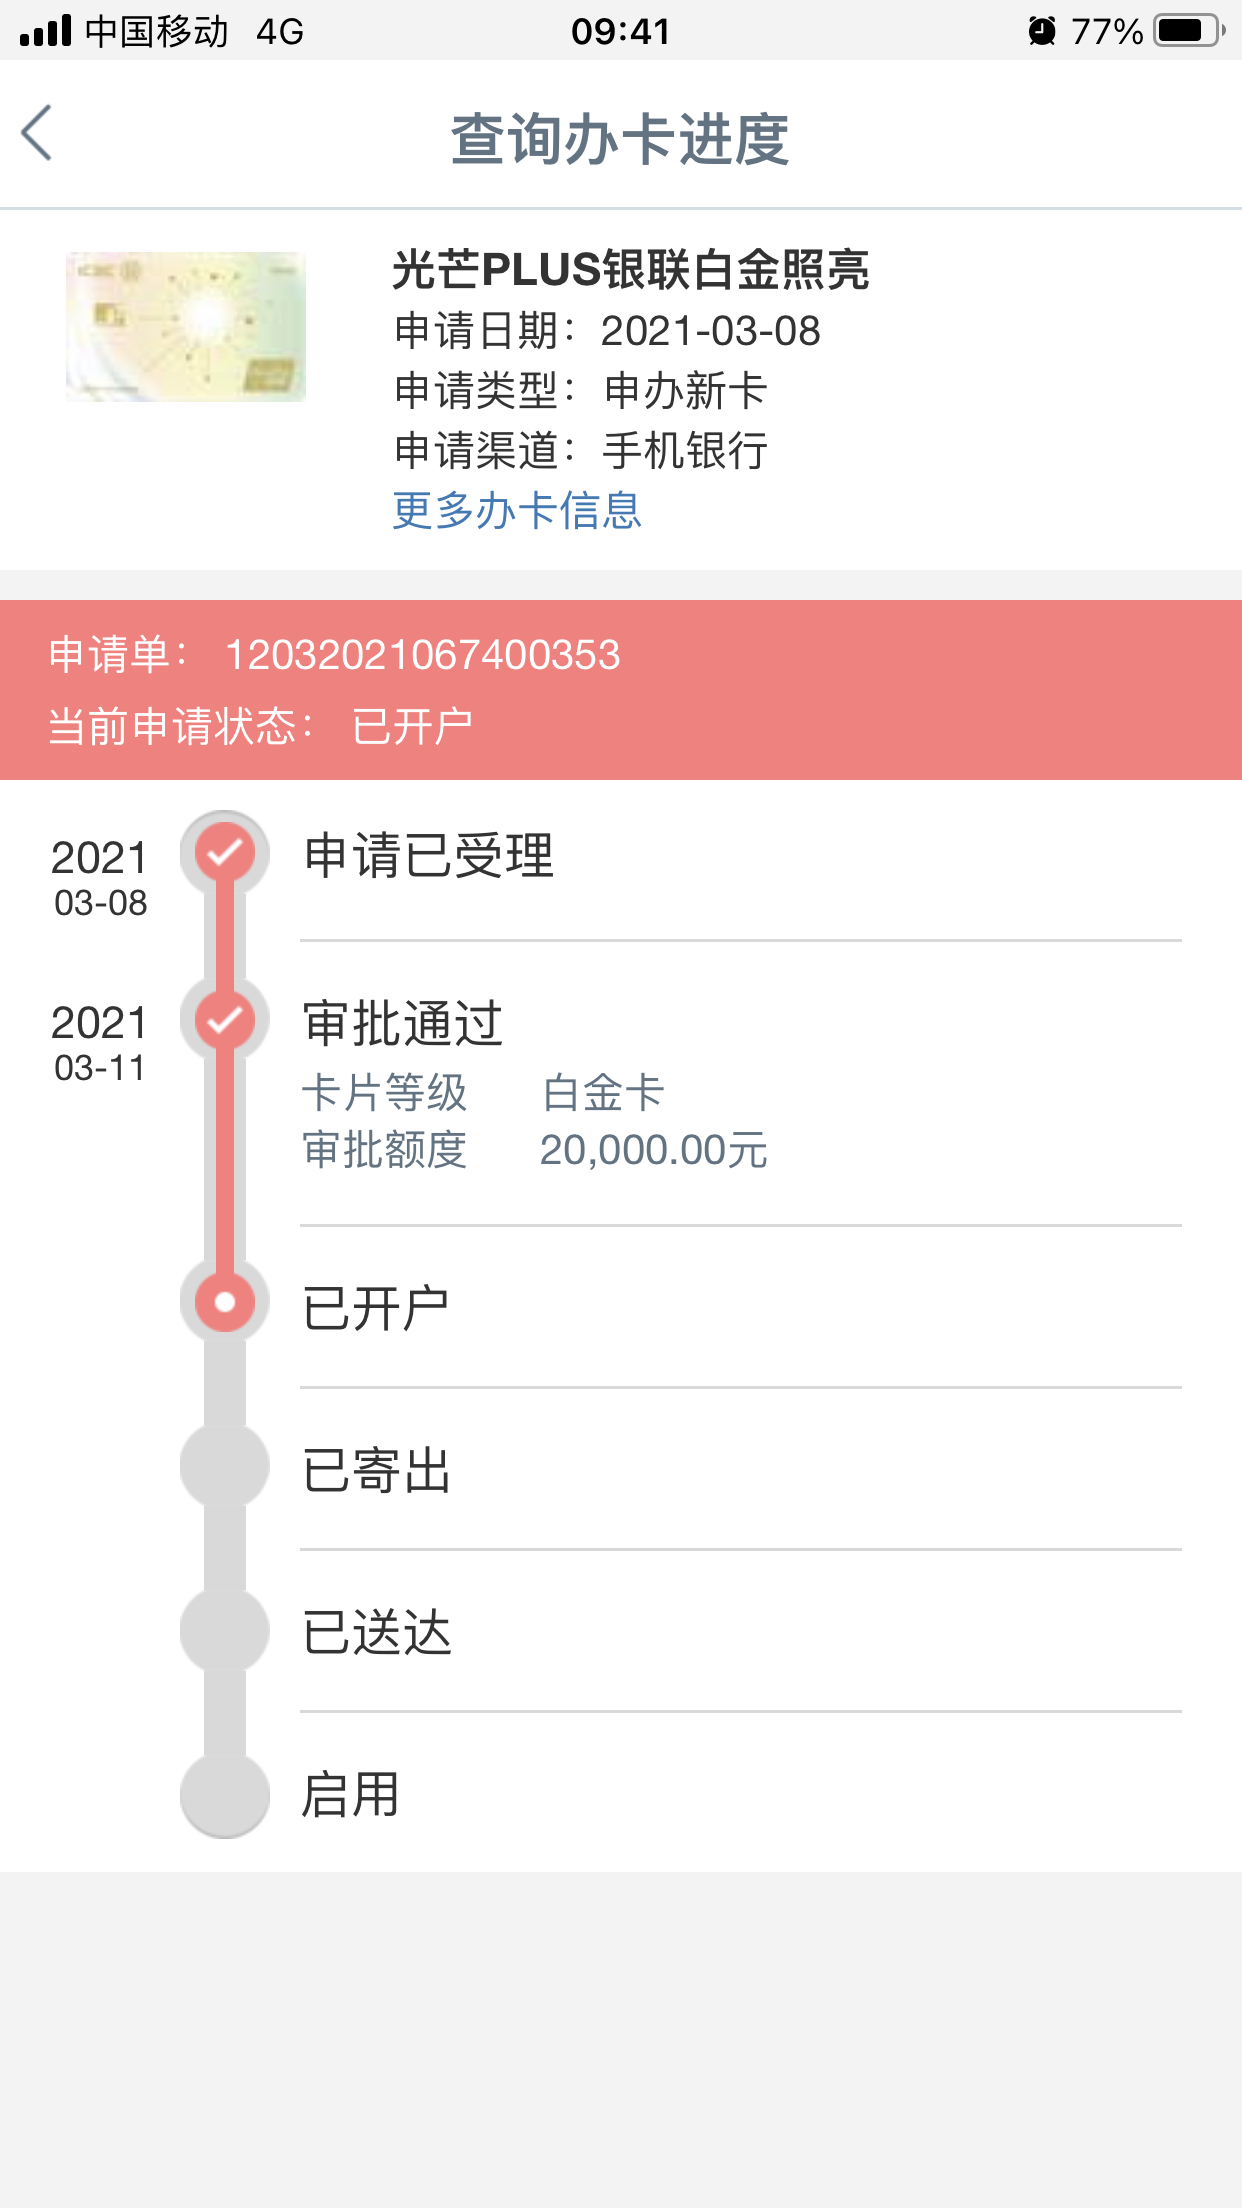Tap the 当前申请状态 status line
1242x2208 pixels.
click(261, 726)
